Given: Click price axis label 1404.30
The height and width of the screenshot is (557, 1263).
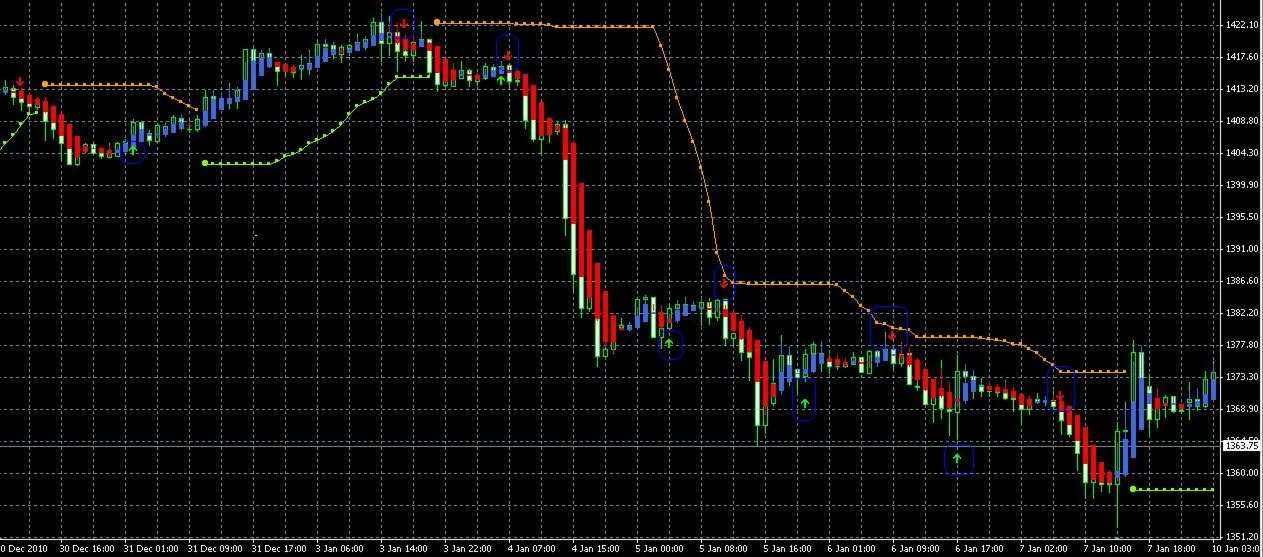Looking at the screenshot, I should 1241,153.
